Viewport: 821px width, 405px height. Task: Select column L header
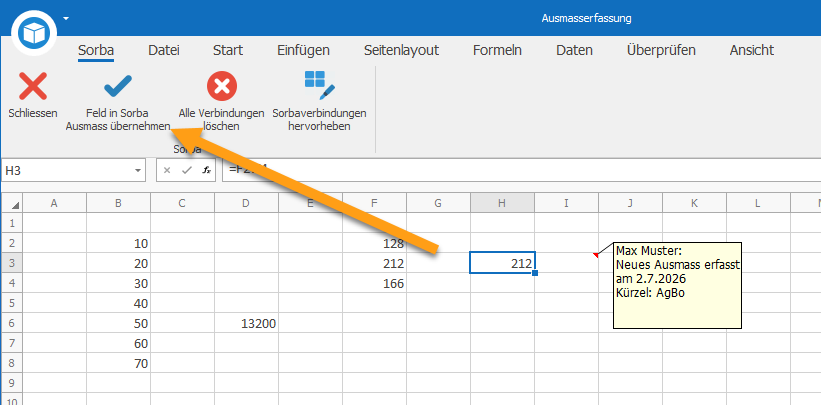758,203
